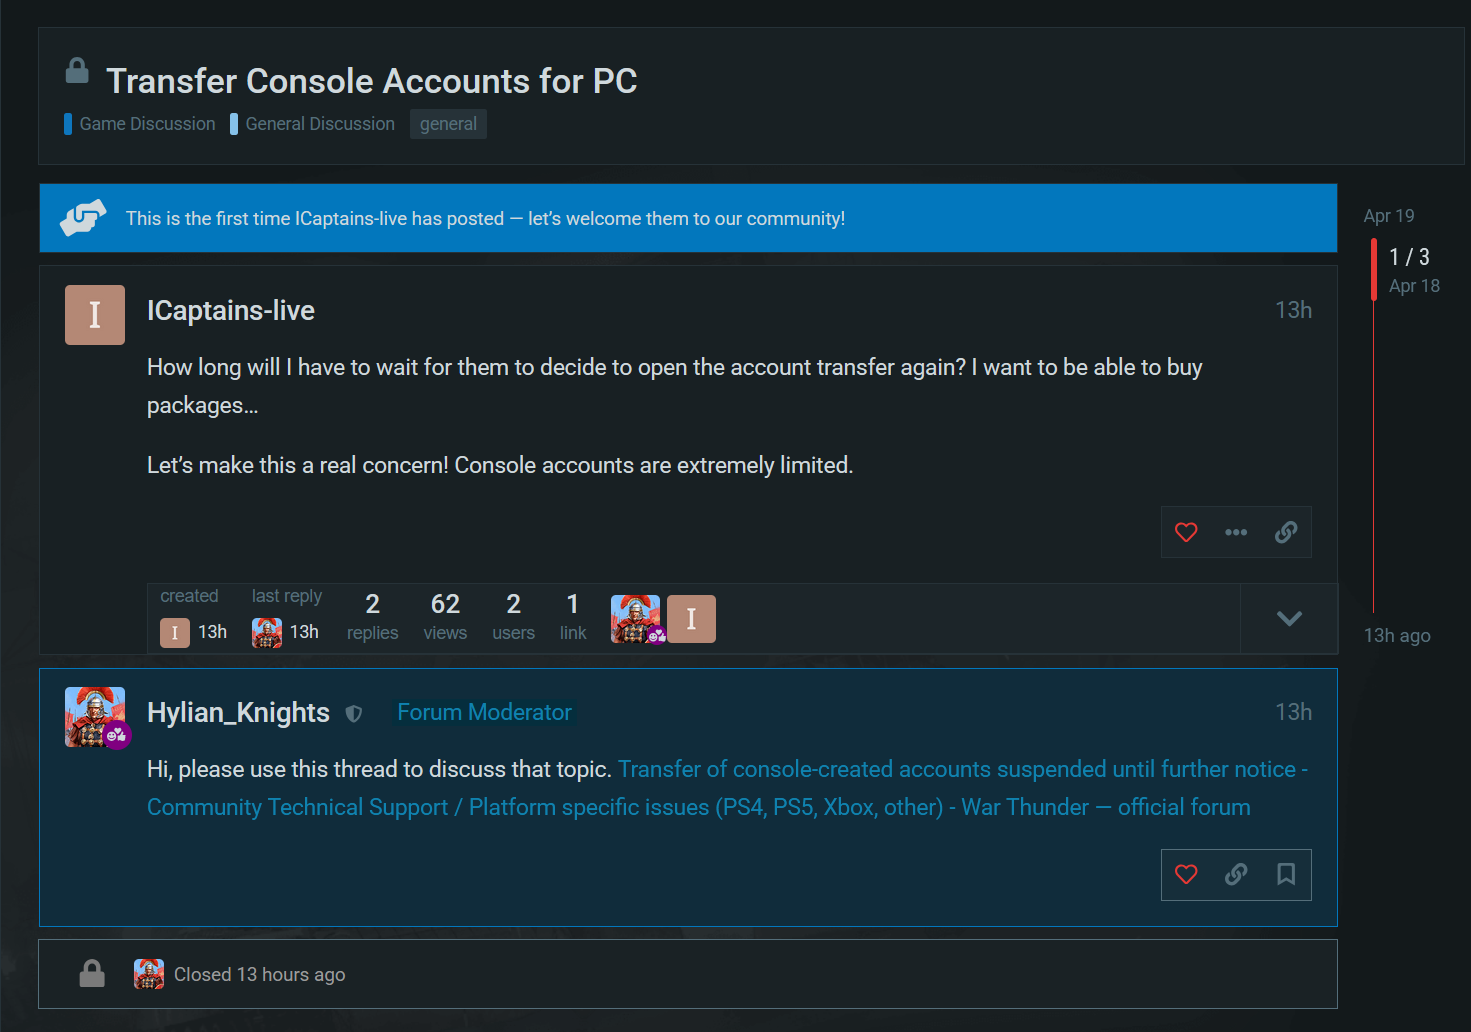Open ICaptains-live username profile card

231,311
